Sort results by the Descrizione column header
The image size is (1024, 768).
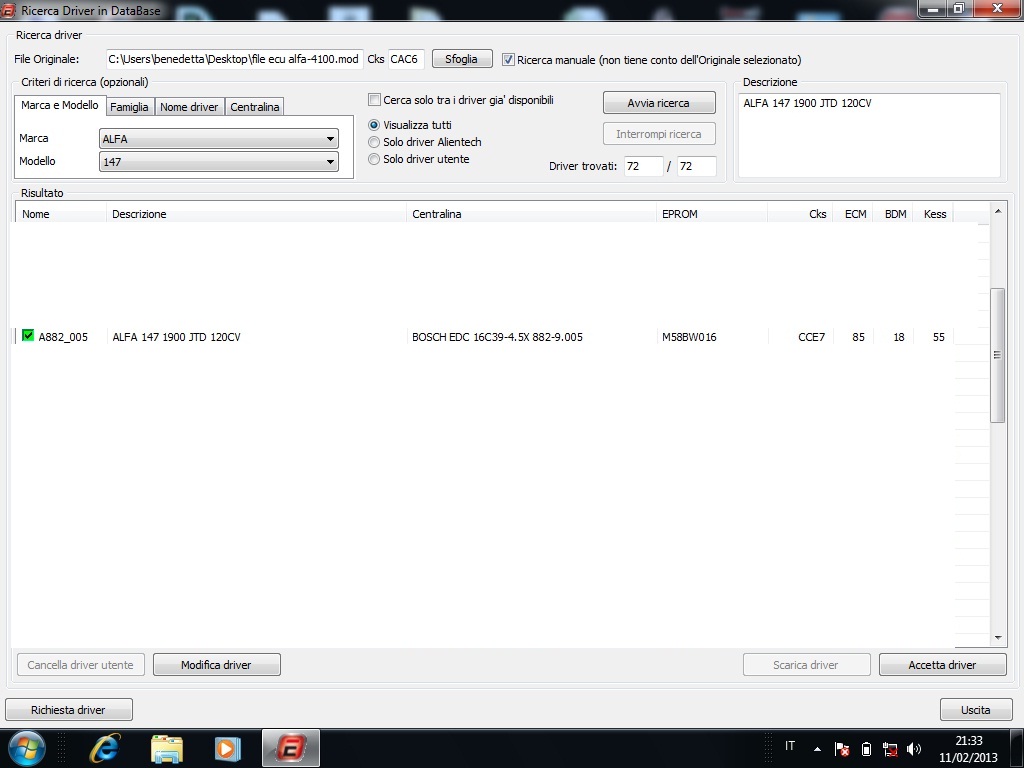(256, 214)
